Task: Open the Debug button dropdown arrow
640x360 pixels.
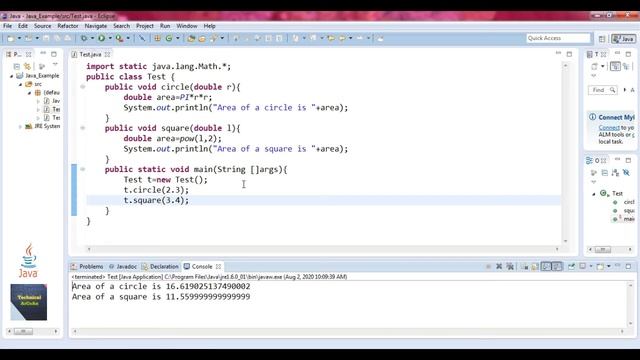Action: pos(92,38)
